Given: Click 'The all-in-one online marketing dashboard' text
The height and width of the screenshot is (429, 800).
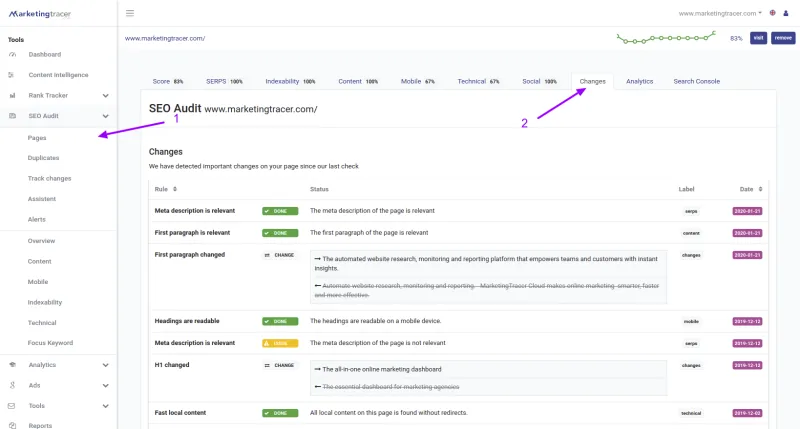Looking at the screenshot, I should (x=382, y=369).
